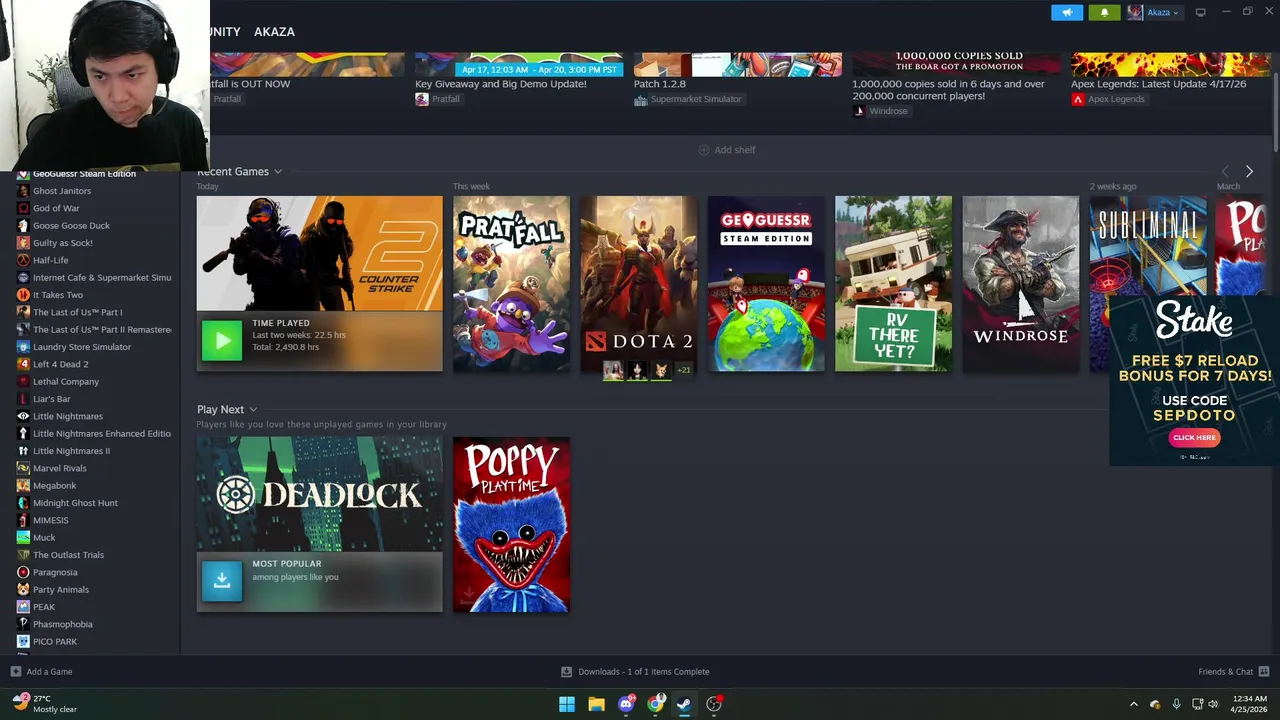1280x720 pixels.
Task: Select Half-Life in the library list
Action: [x=51, y=260]
